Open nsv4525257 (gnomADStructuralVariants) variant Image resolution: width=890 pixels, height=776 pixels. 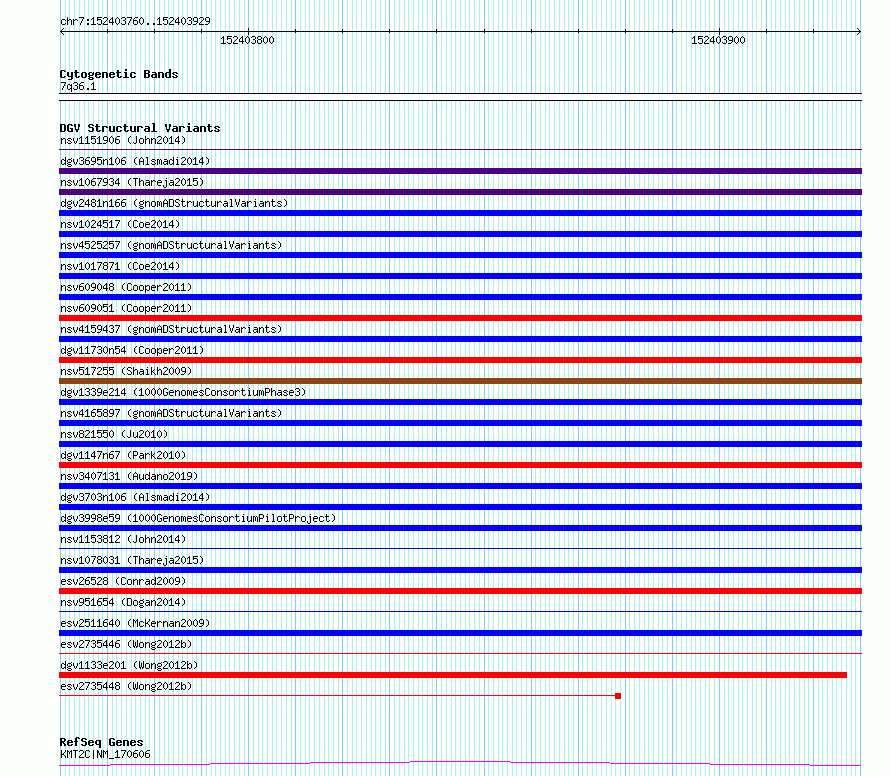pos(171,245)
